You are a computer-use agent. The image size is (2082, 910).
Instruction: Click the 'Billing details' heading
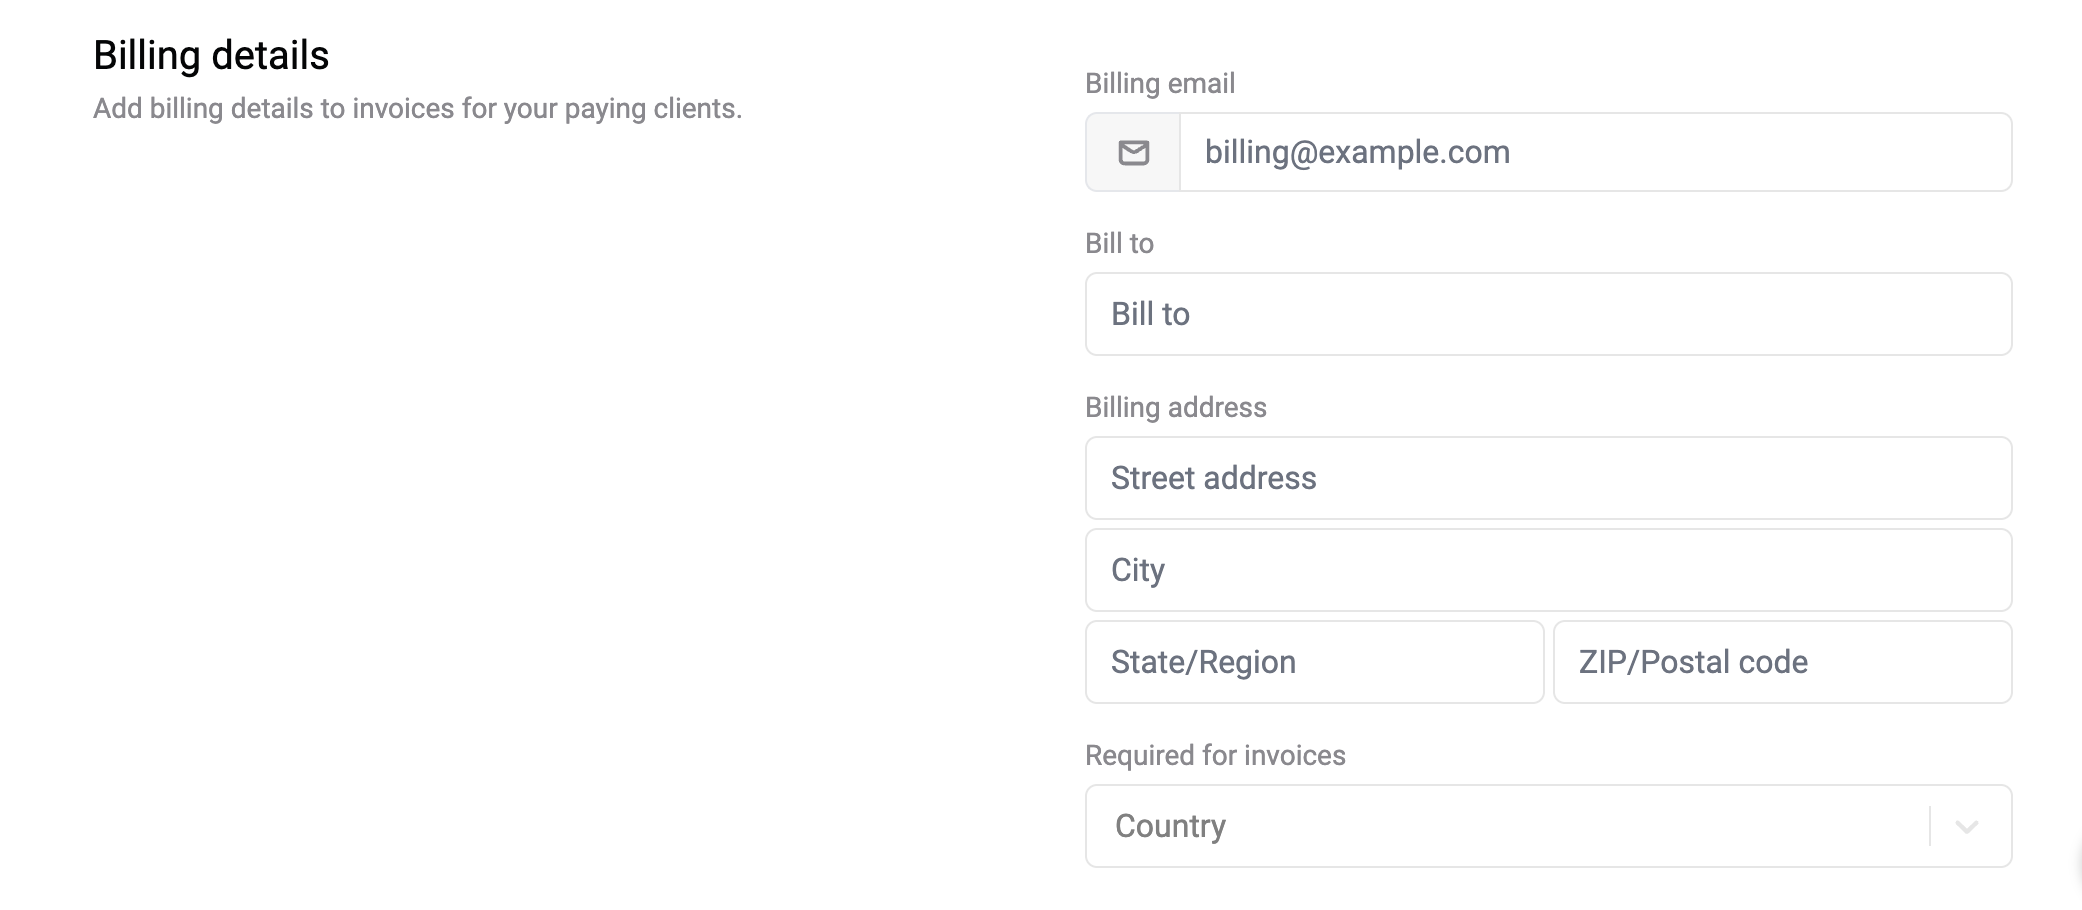point(211,55)
